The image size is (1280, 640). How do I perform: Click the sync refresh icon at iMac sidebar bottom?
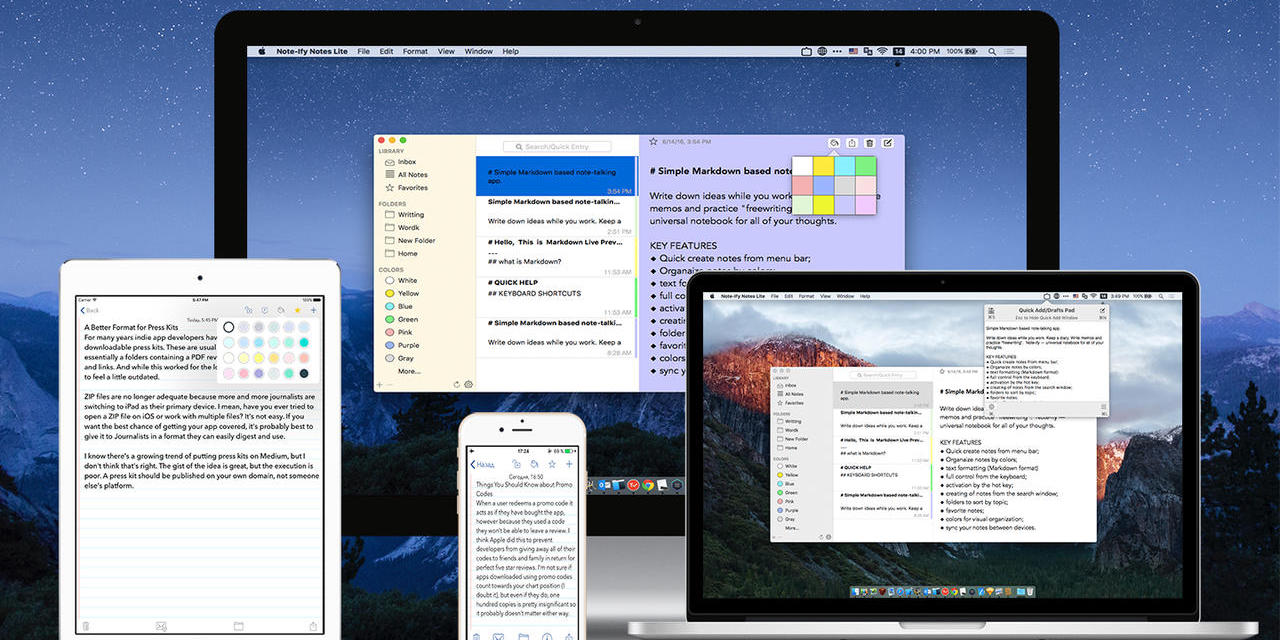457,384
